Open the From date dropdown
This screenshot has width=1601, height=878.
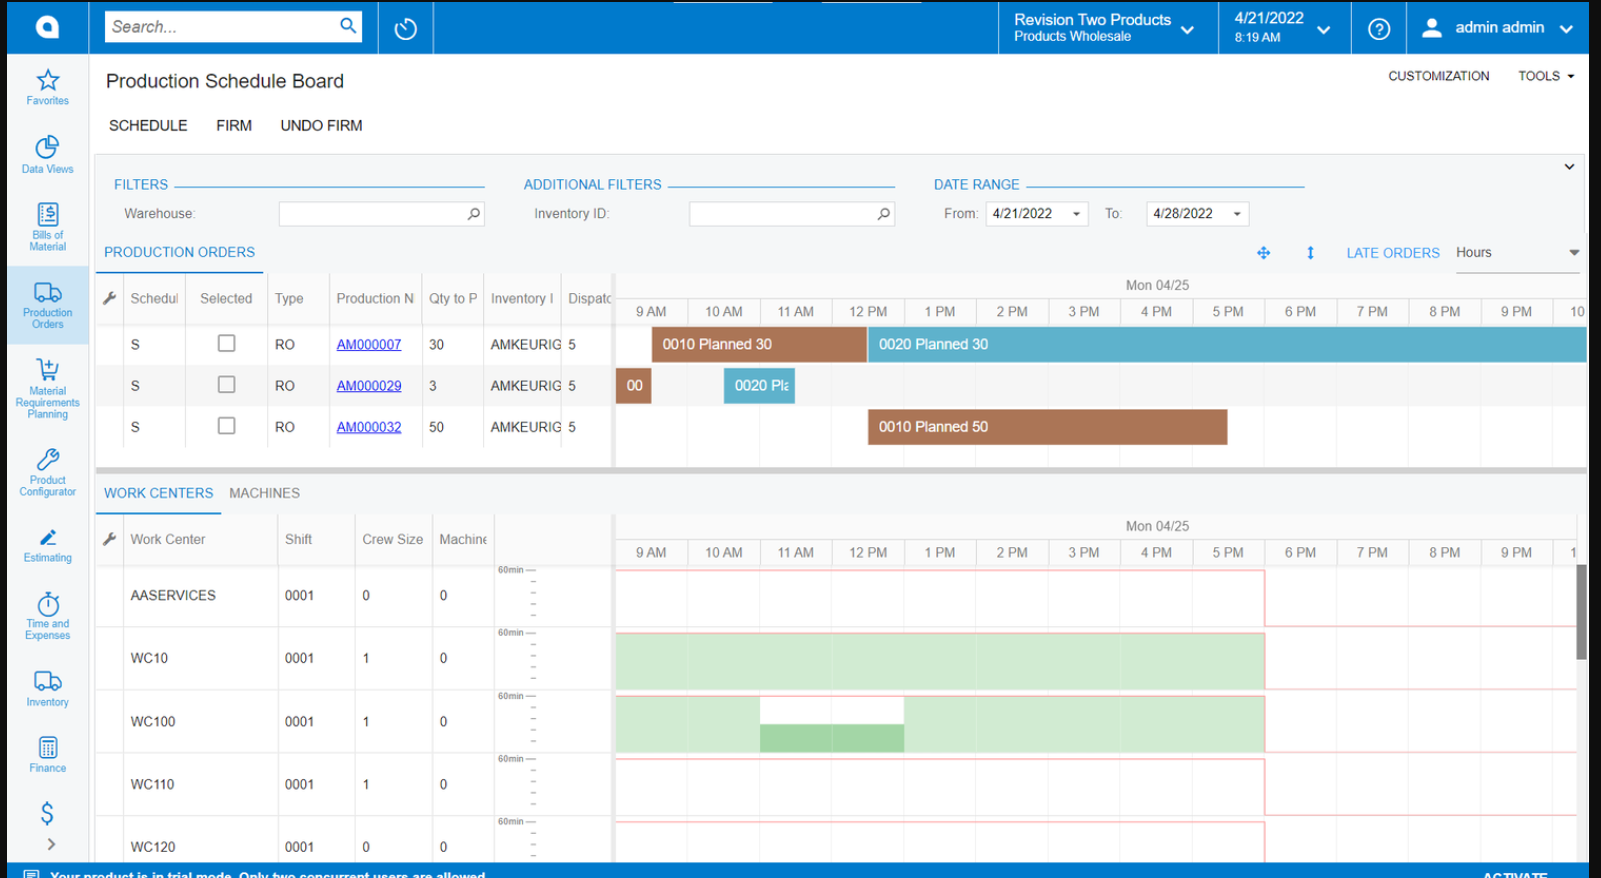tap(1076, 214)
